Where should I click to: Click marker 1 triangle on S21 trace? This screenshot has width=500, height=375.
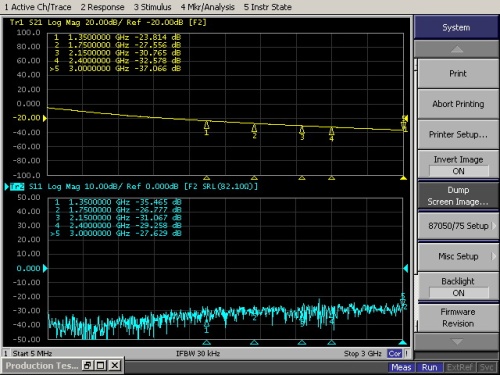(x=206, y=125)
